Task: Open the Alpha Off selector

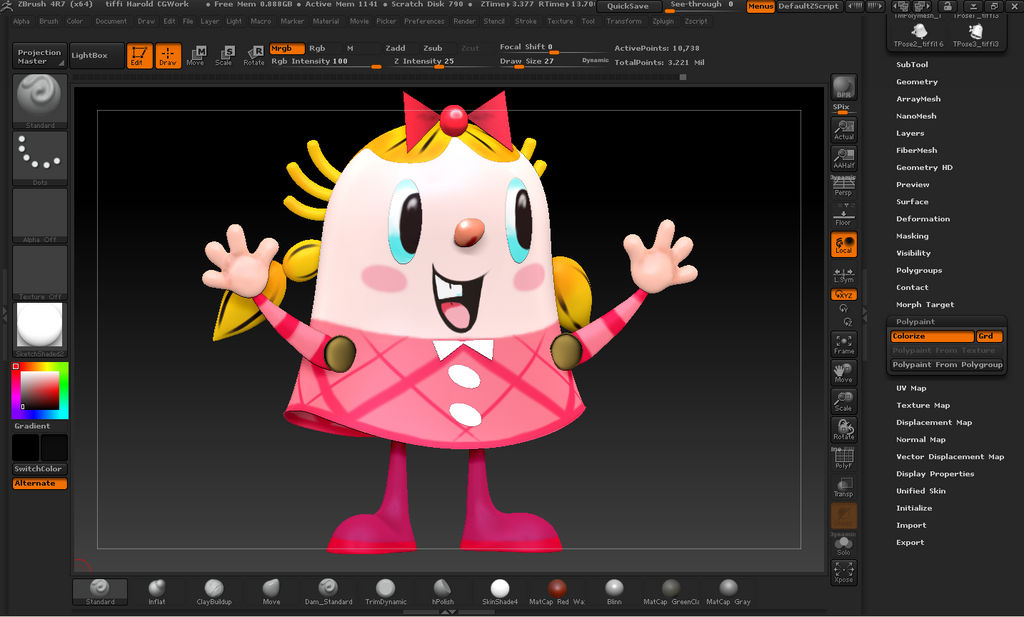Action: pyautogui.click(x=40, y=215)
